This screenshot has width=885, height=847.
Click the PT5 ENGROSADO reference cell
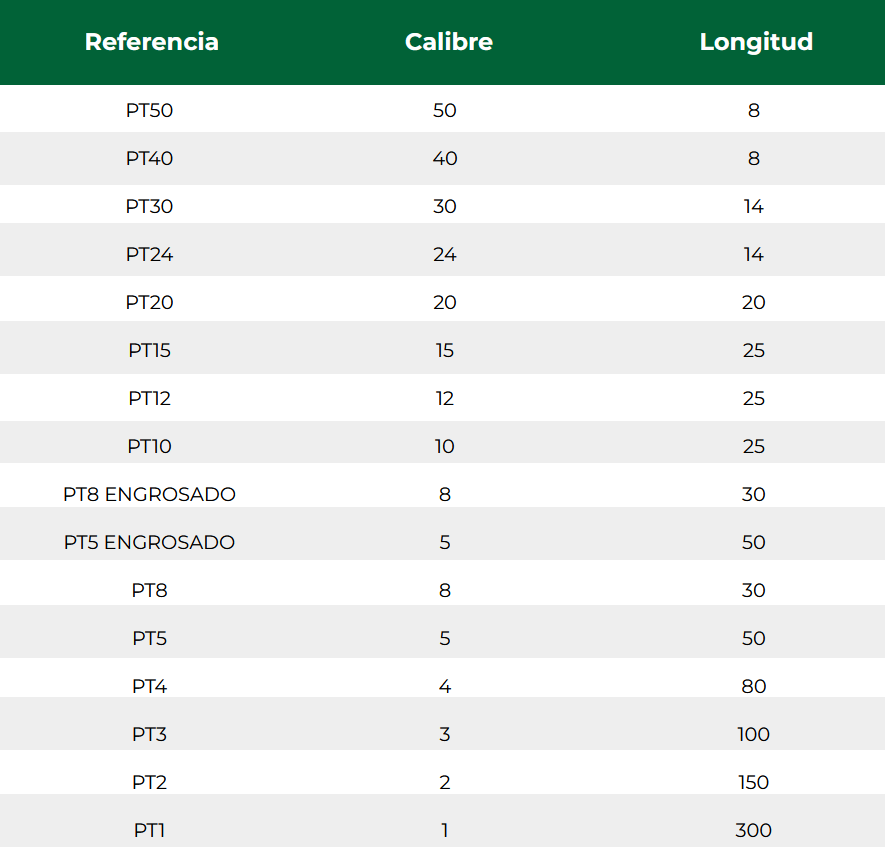point(149,542)
